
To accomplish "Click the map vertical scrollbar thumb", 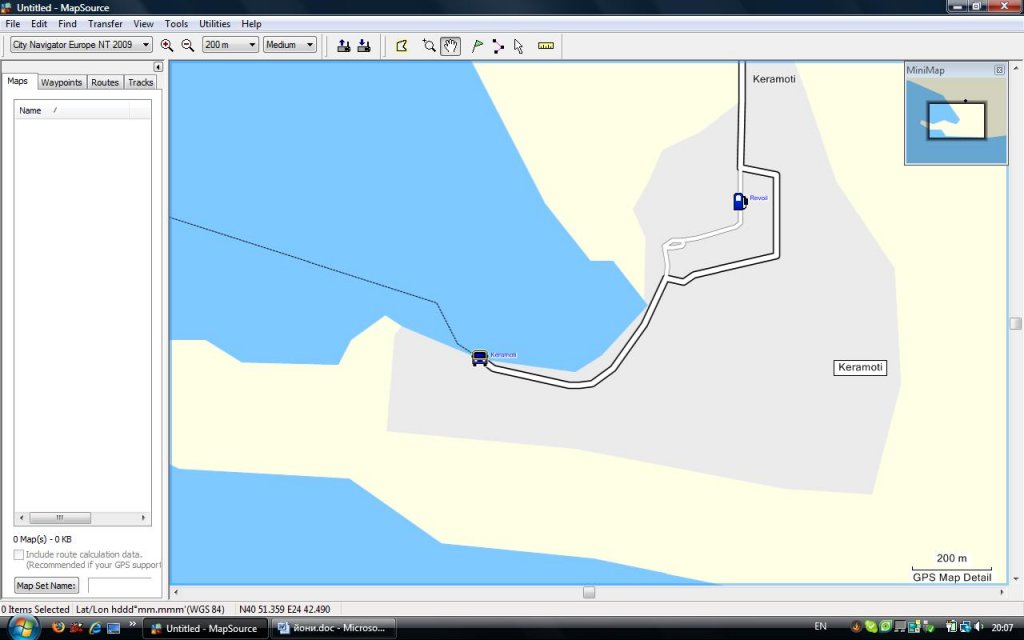I will click(1016, 323).
